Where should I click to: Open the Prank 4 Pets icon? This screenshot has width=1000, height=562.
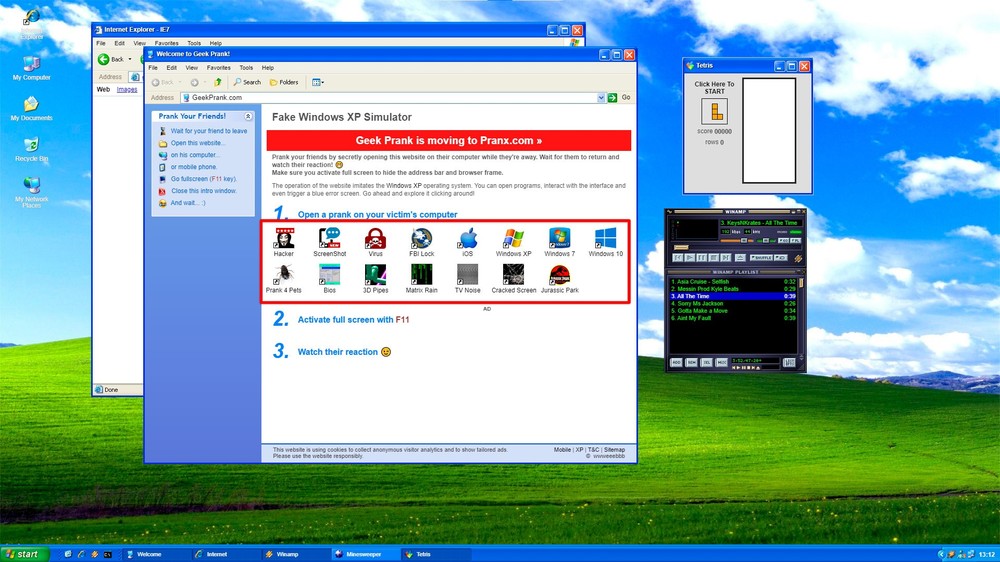coord(284,279)
